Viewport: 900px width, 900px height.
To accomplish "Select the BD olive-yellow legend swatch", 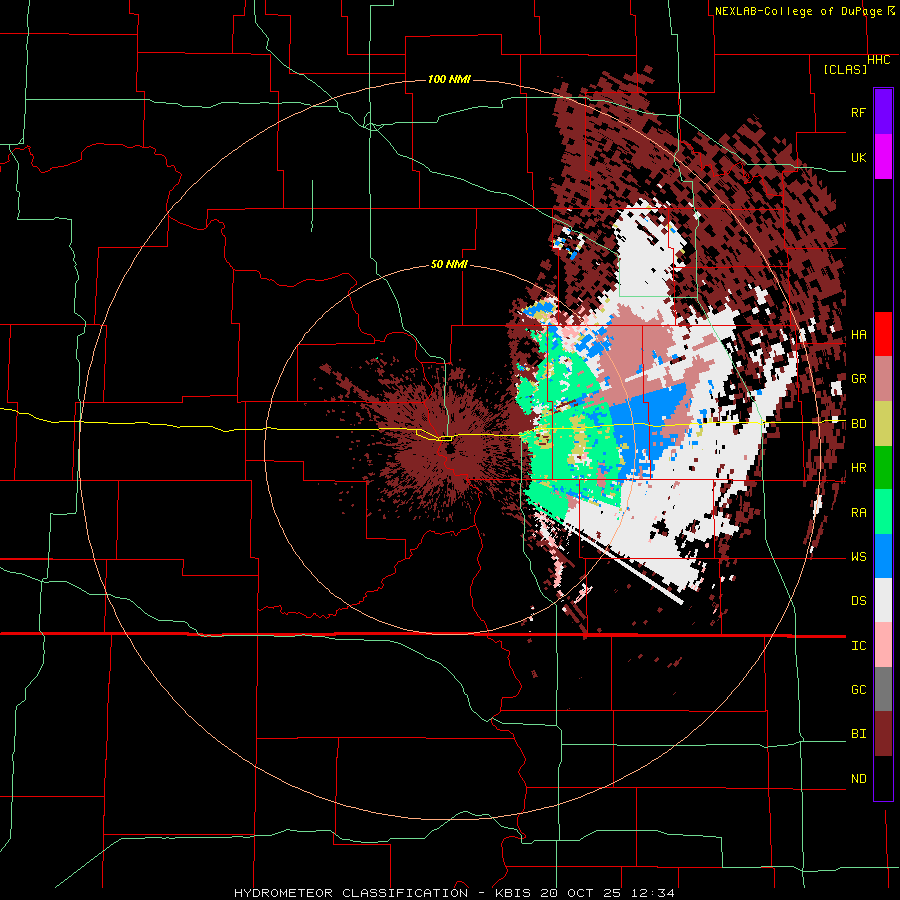I will click(x=883, y=424).
